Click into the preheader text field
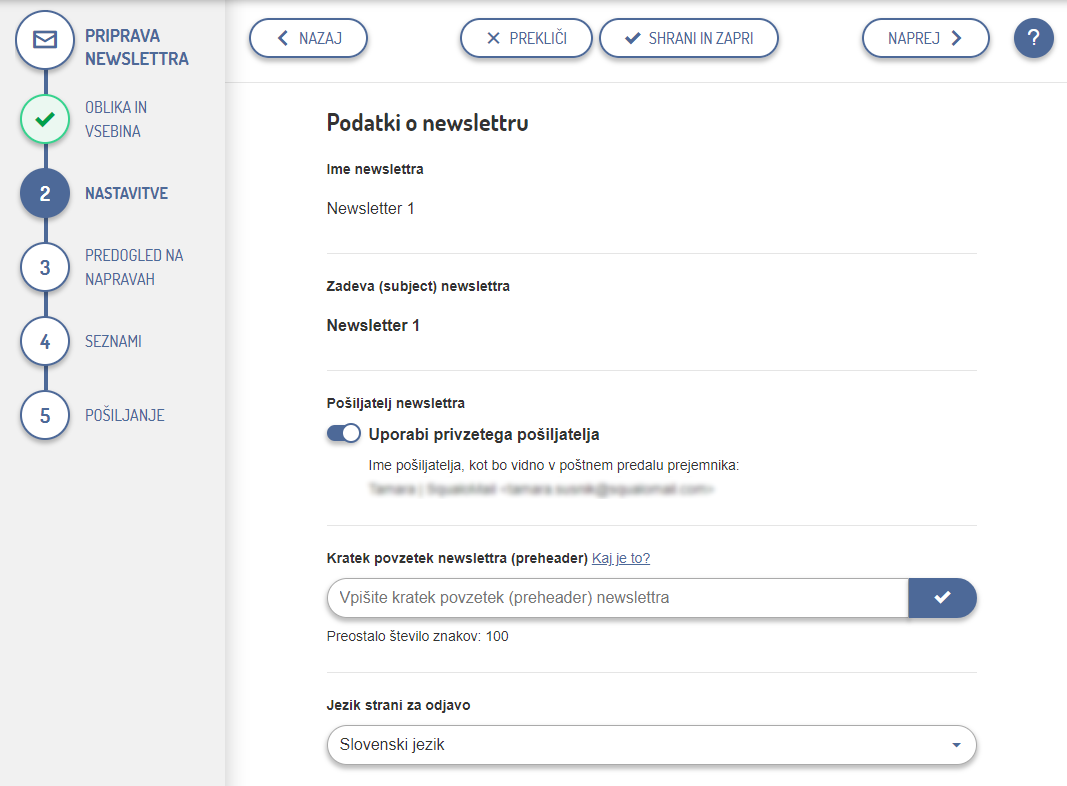1067x786 pixels. (x=617, y=598)
